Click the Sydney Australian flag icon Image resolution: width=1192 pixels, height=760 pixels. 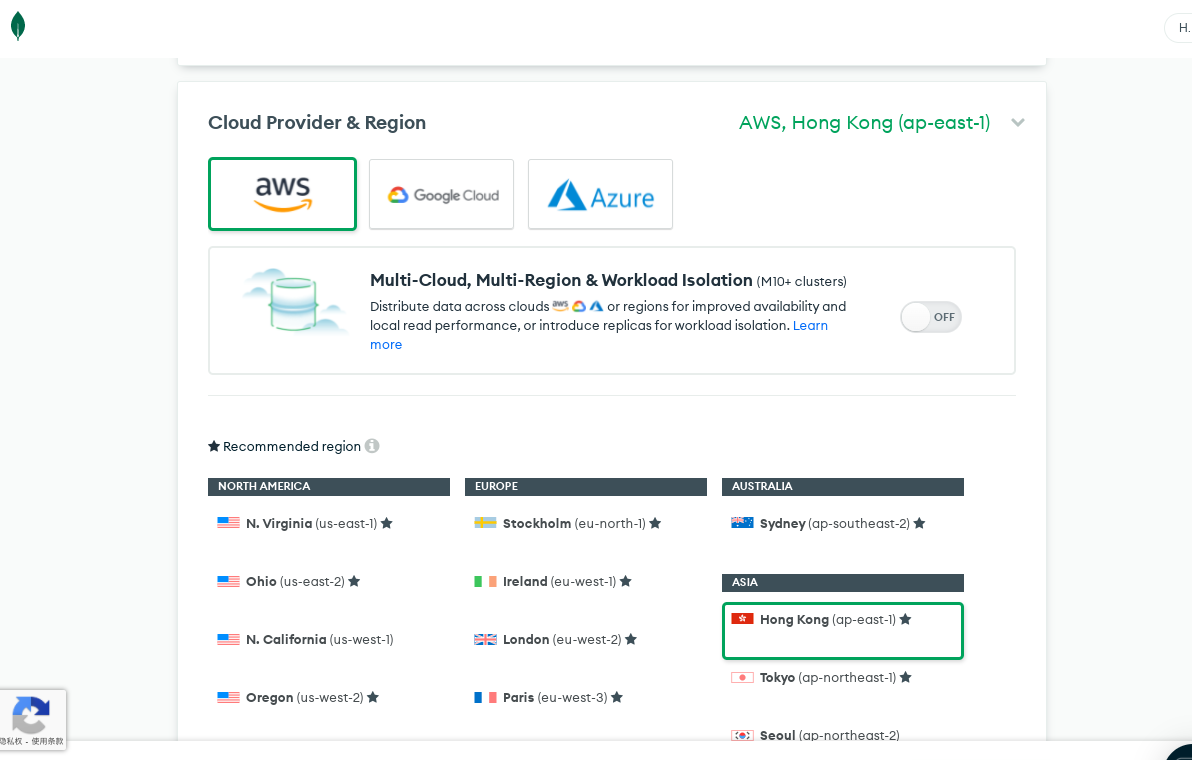coord(742,523)
